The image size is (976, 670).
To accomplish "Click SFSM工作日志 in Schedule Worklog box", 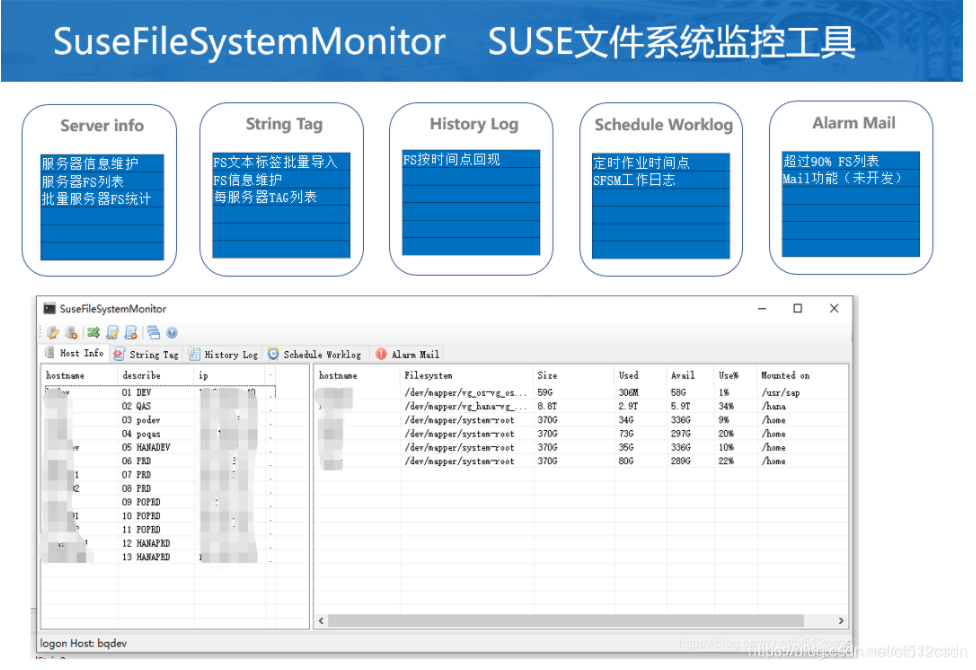I will [634, 180].
